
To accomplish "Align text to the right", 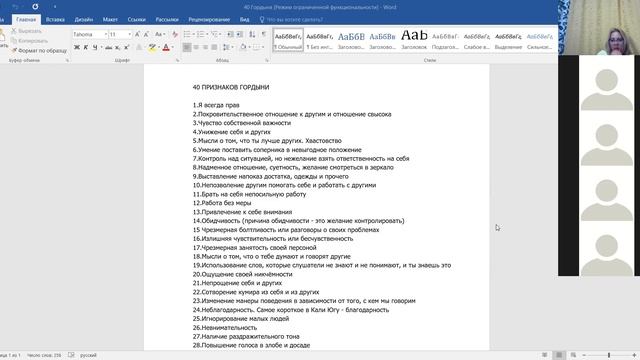I will pyautogui.click(x=205, y=47).
